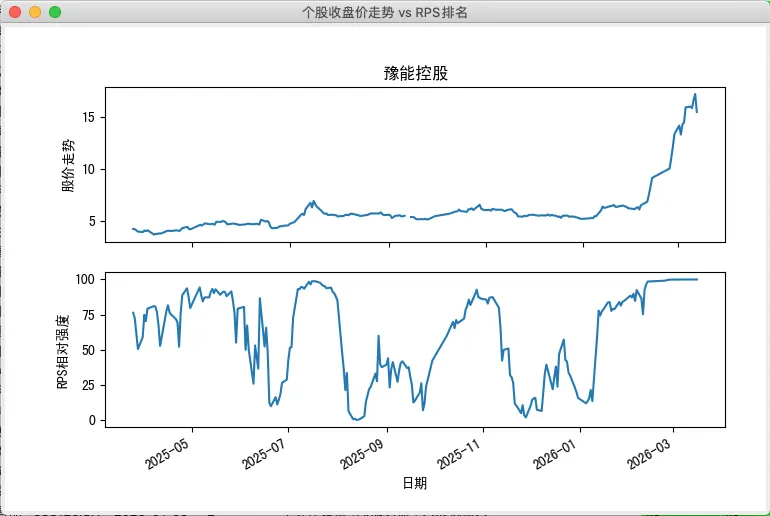Click the RPS axis value '100'
Image resolution: width=770 pixels, height=516 pixels.
[85, 279]
